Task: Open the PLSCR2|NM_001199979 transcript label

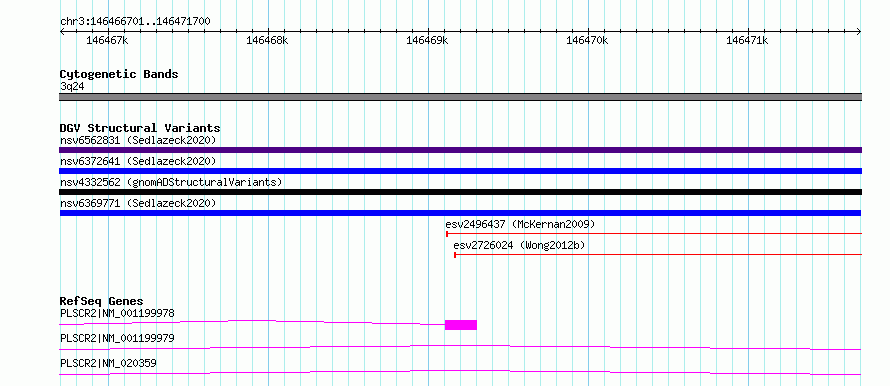Action: (117, 338)
